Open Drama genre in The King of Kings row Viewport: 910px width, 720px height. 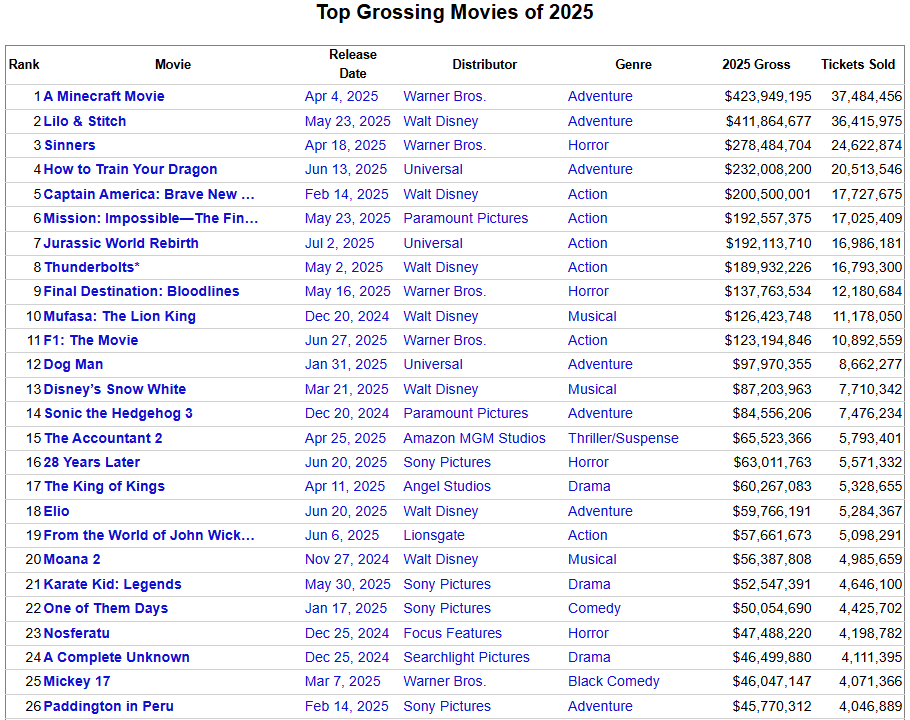point(589,486)
